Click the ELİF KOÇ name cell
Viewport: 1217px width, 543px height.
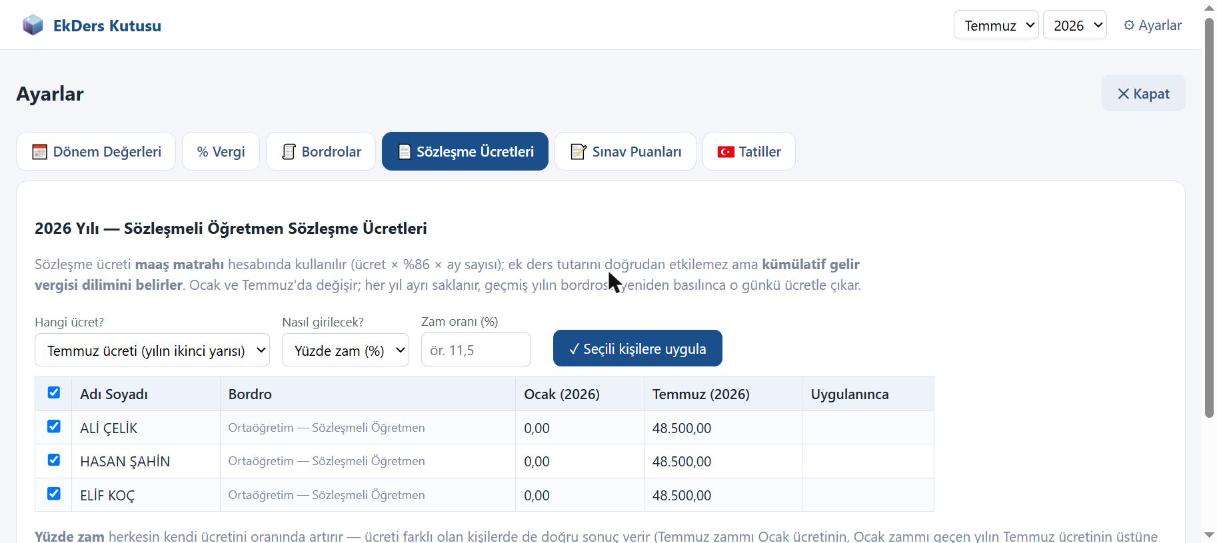[x=146, y=495]
